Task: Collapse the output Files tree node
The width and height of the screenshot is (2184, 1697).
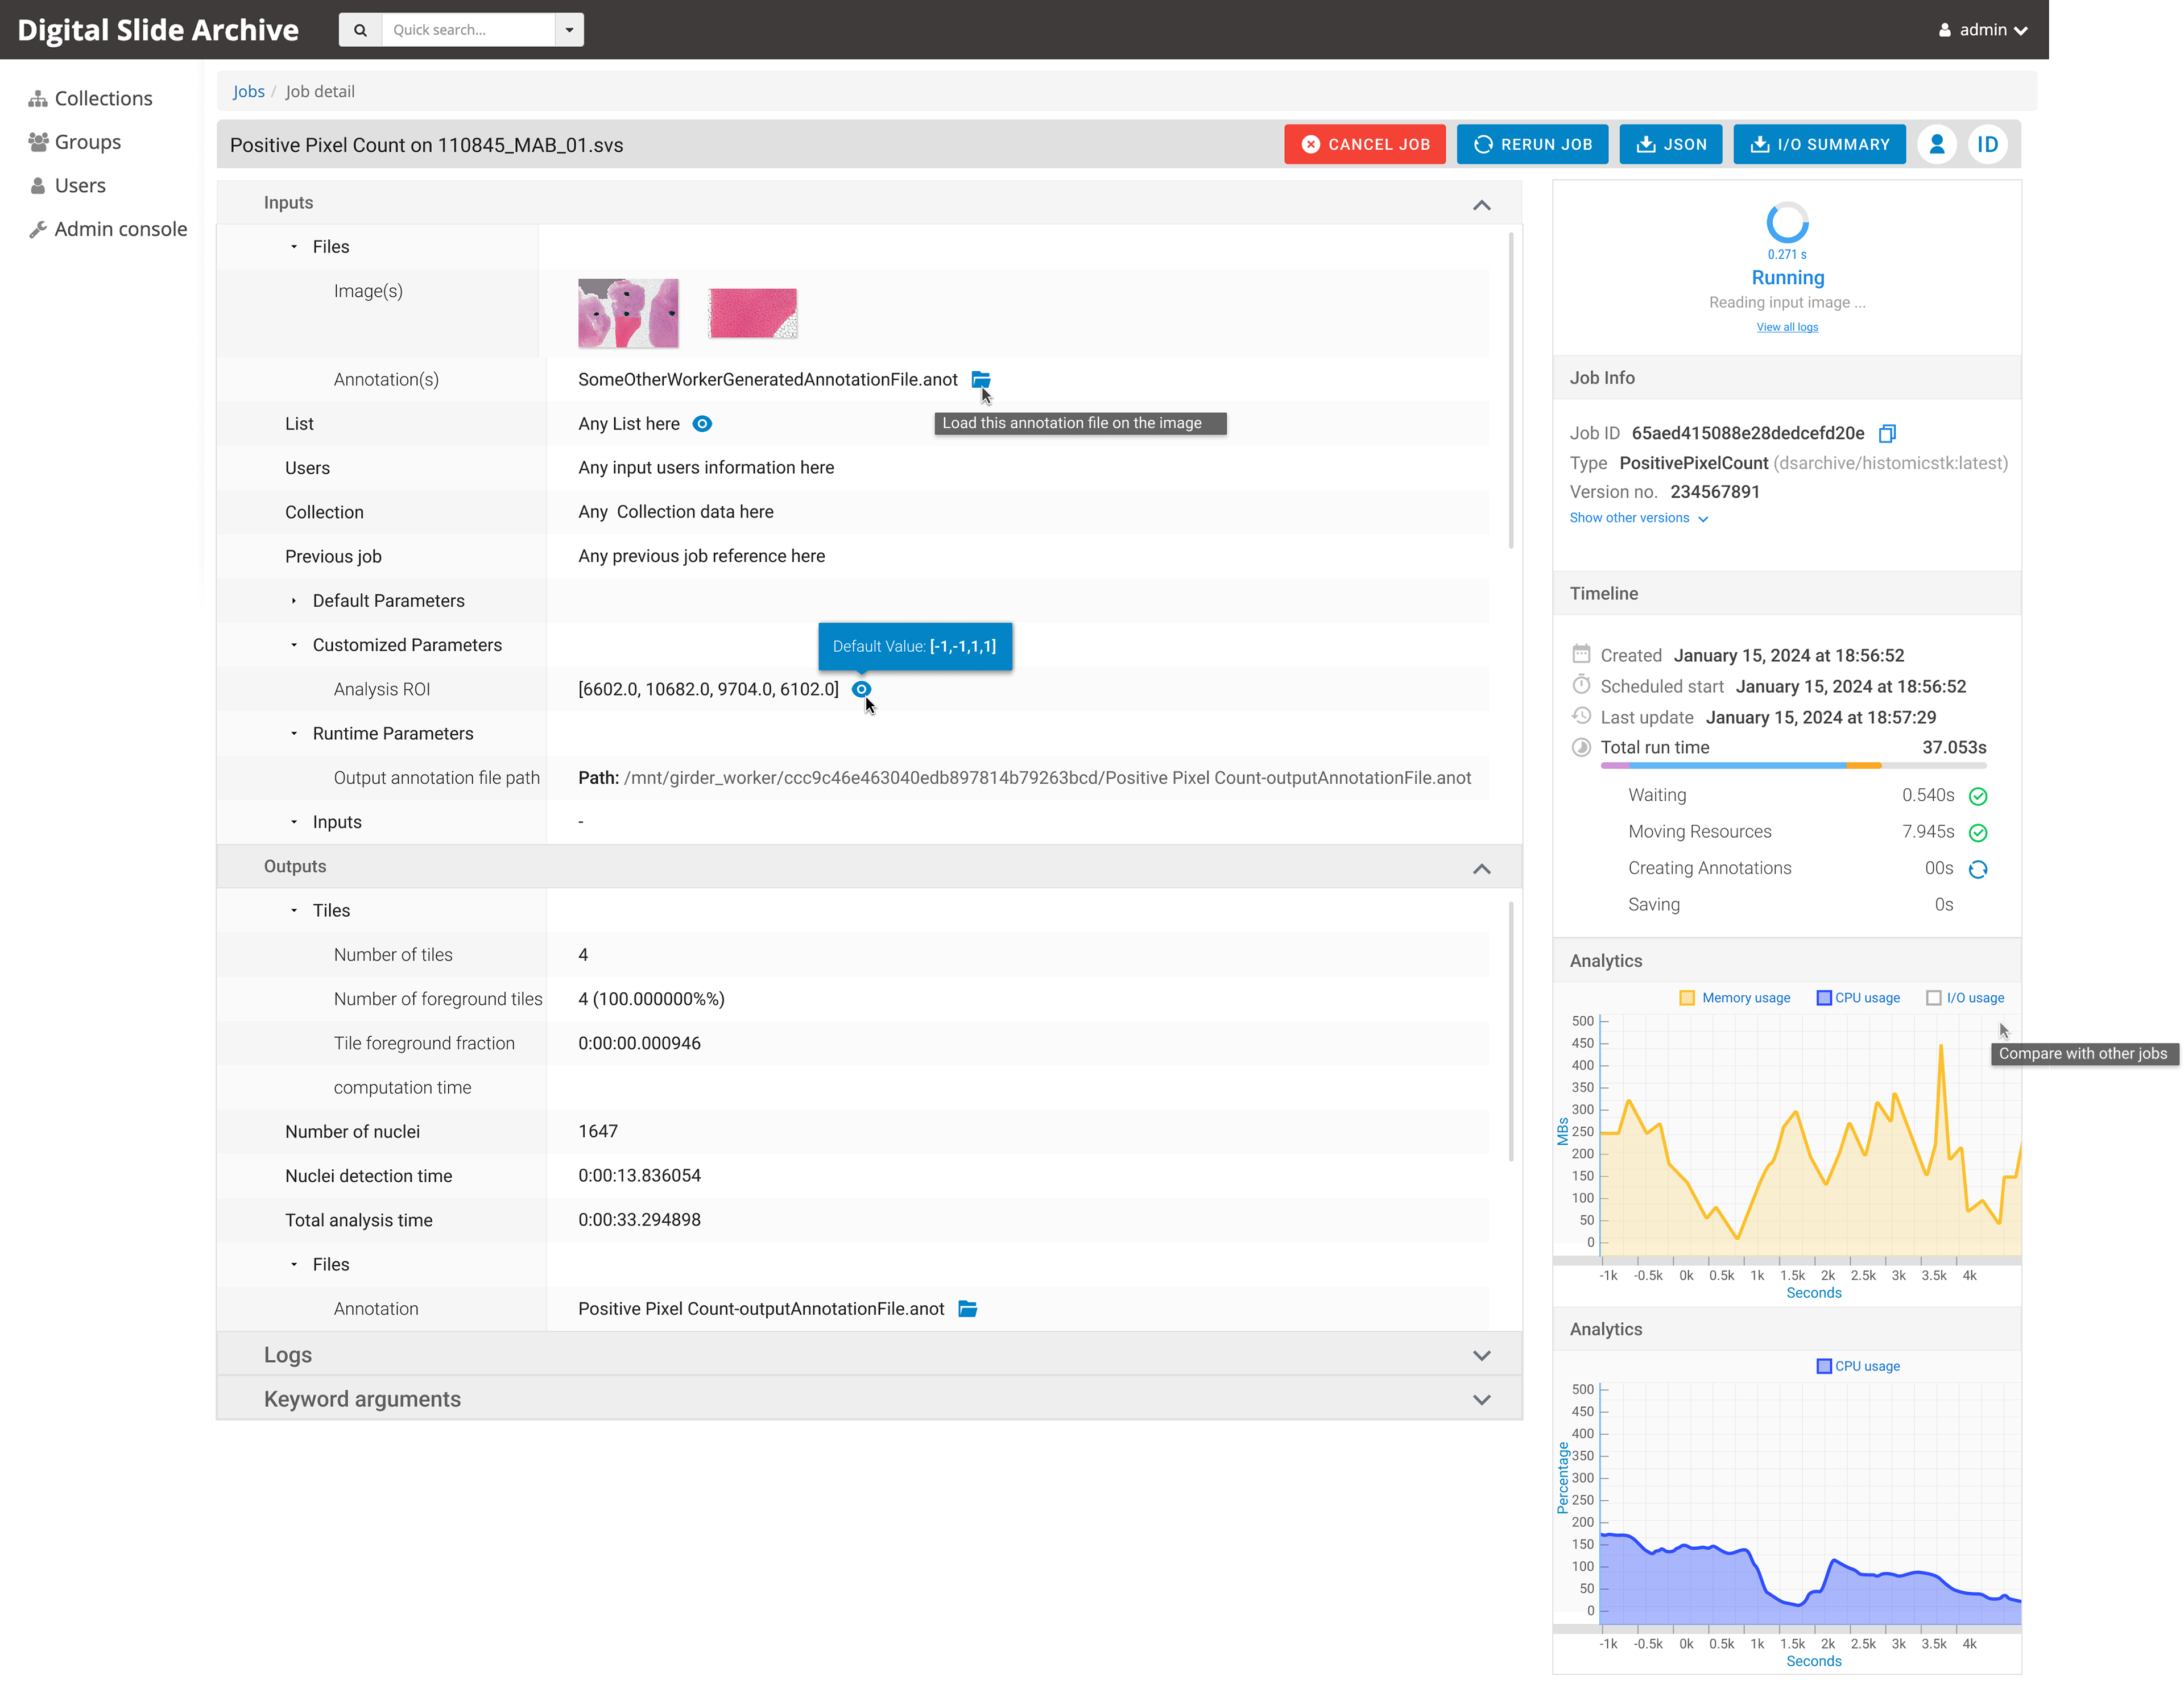Action: 294,1264
